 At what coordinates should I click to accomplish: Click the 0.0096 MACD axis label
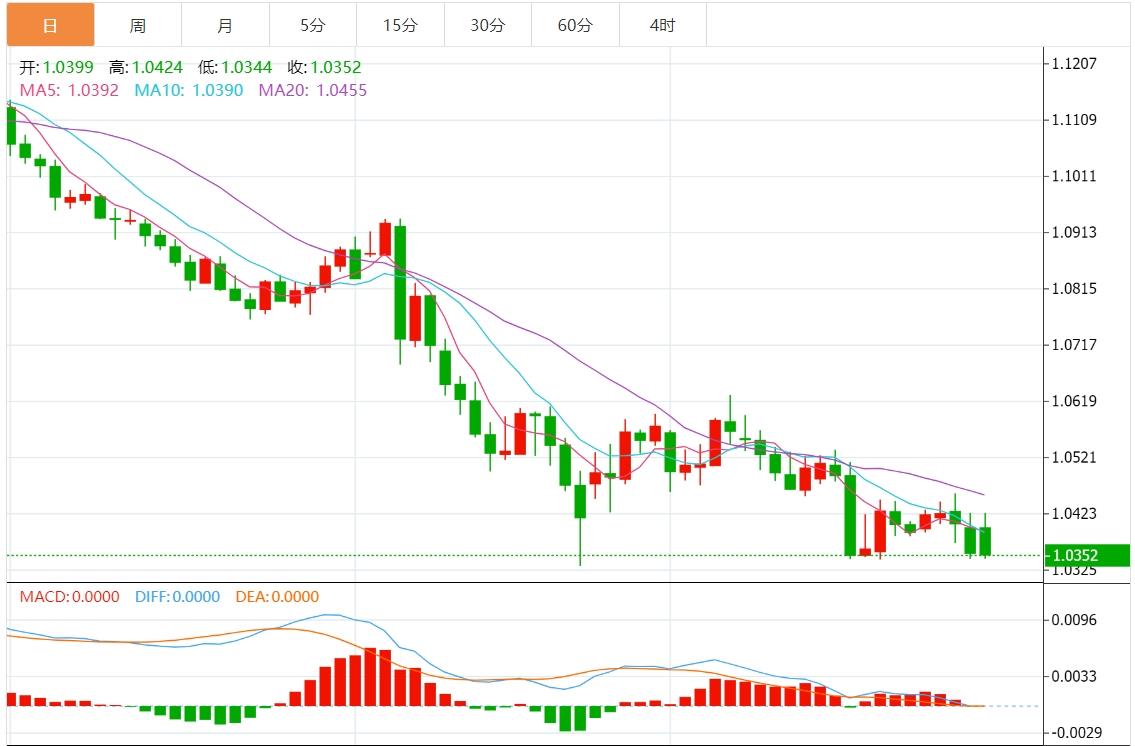tap(1075, 620)
